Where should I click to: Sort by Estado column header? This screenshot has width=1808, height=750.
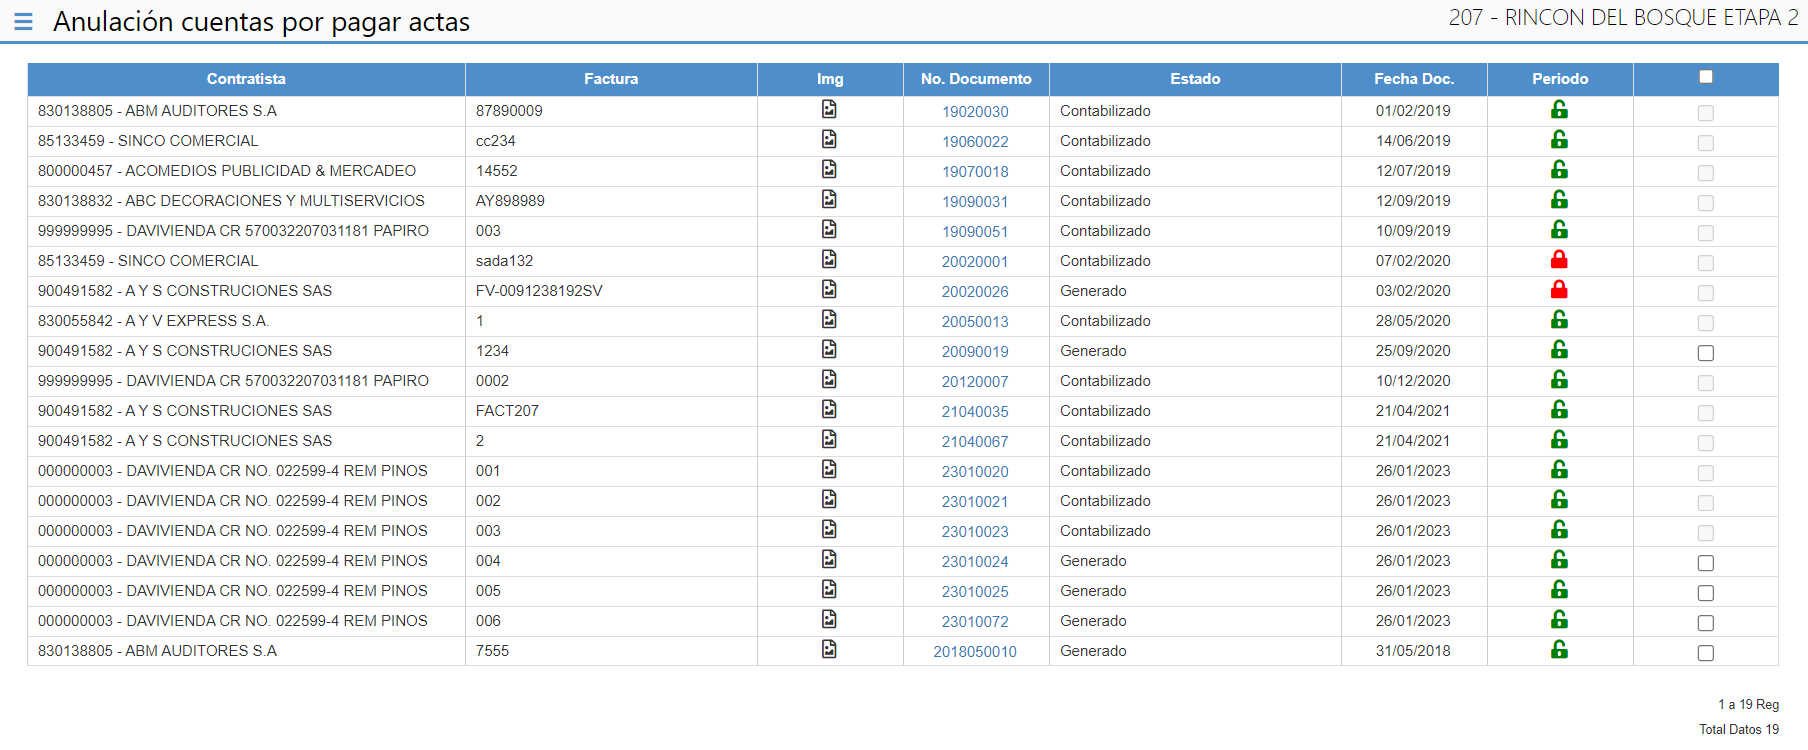tap(1195, 79)
